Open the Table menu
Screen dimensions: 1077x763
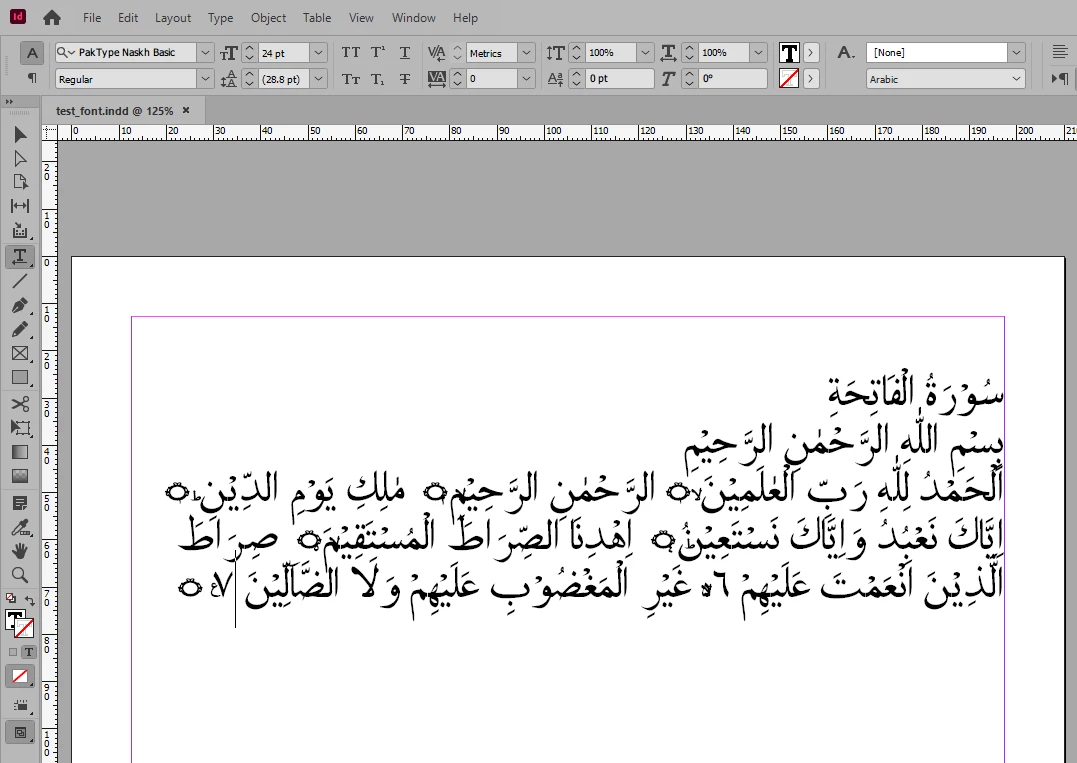point(317,18)
